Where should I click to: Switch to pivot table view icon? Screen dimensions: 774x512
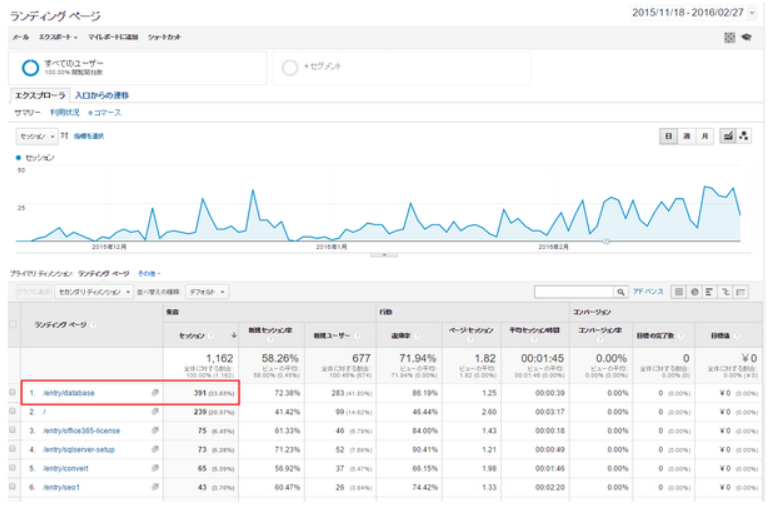click(741, 292)
